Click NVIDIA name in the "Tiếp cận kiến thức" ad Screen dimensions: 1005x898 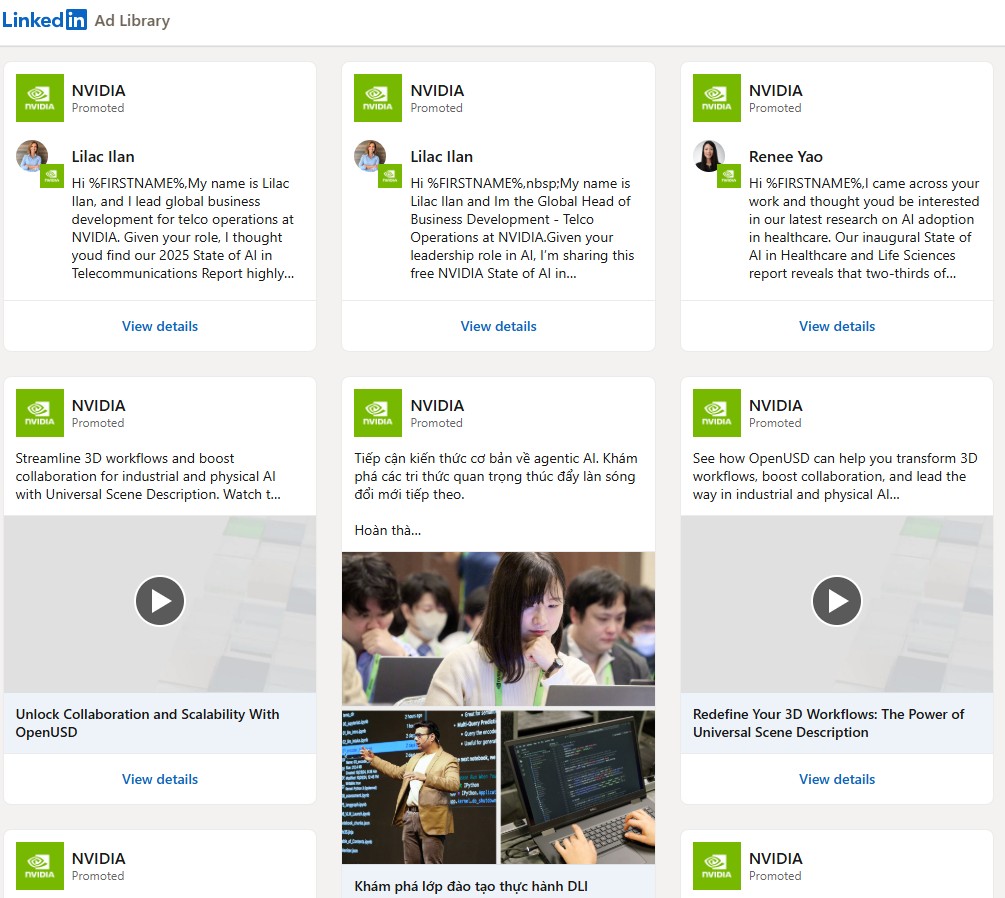click(x=437, y=406)
